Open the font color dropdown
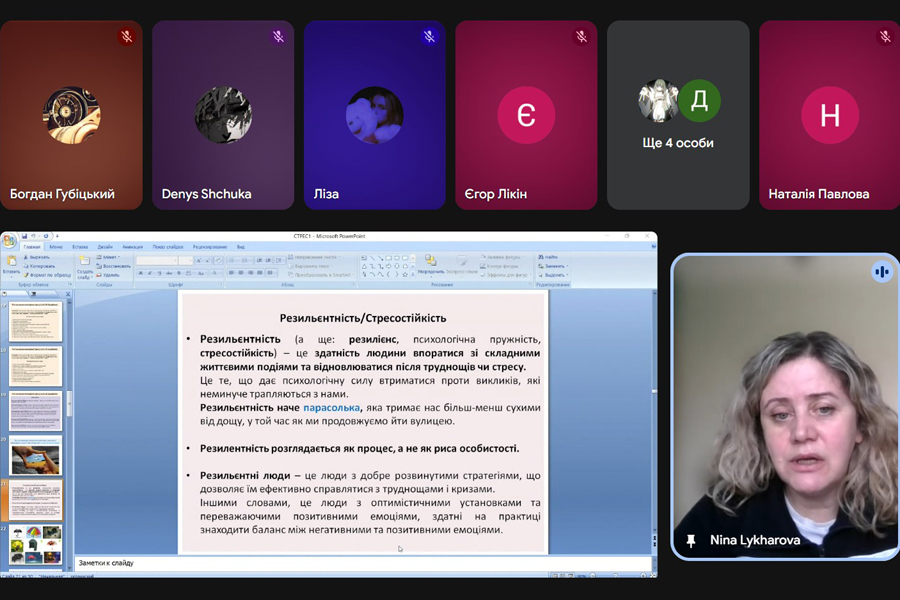The height and width of the screenshot is (600, 900). (x=216, y=273)
